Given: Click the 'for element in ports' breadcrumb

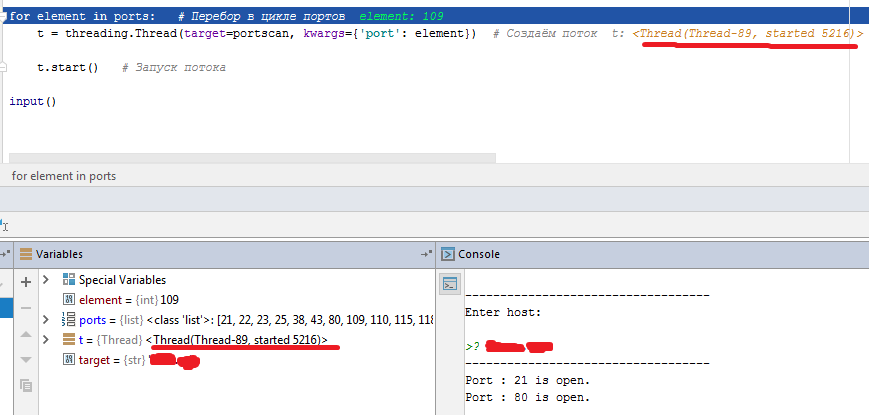Looking at the screenshot, I should (x=64, y=176).
